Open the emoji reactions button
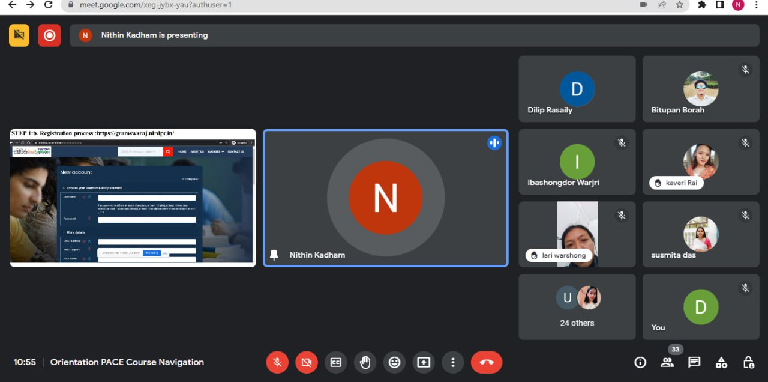The image size is (768, 382). (394, 362)
